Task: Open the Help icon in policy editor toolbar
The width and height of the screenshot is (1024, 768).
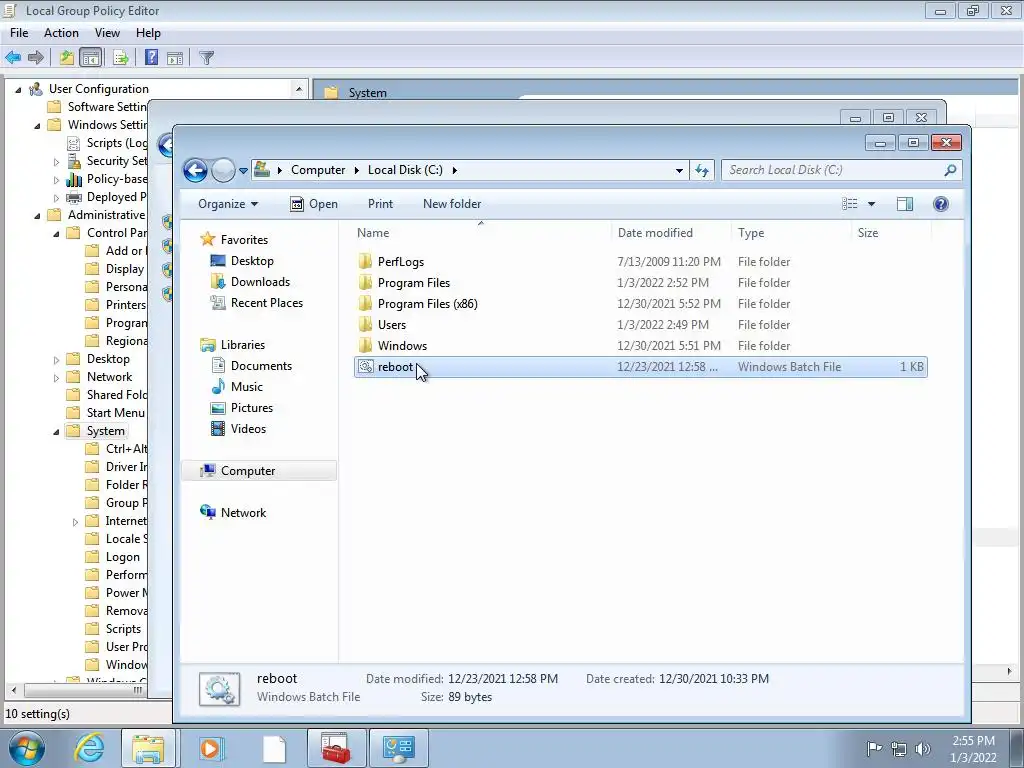Action: pos(152,57)
